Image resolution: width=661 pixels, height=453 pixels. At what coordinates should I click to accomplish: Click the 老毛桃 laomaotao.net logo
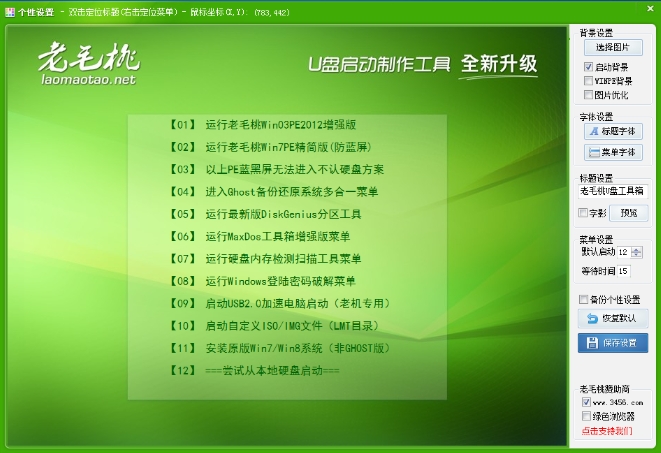(89, 63)
